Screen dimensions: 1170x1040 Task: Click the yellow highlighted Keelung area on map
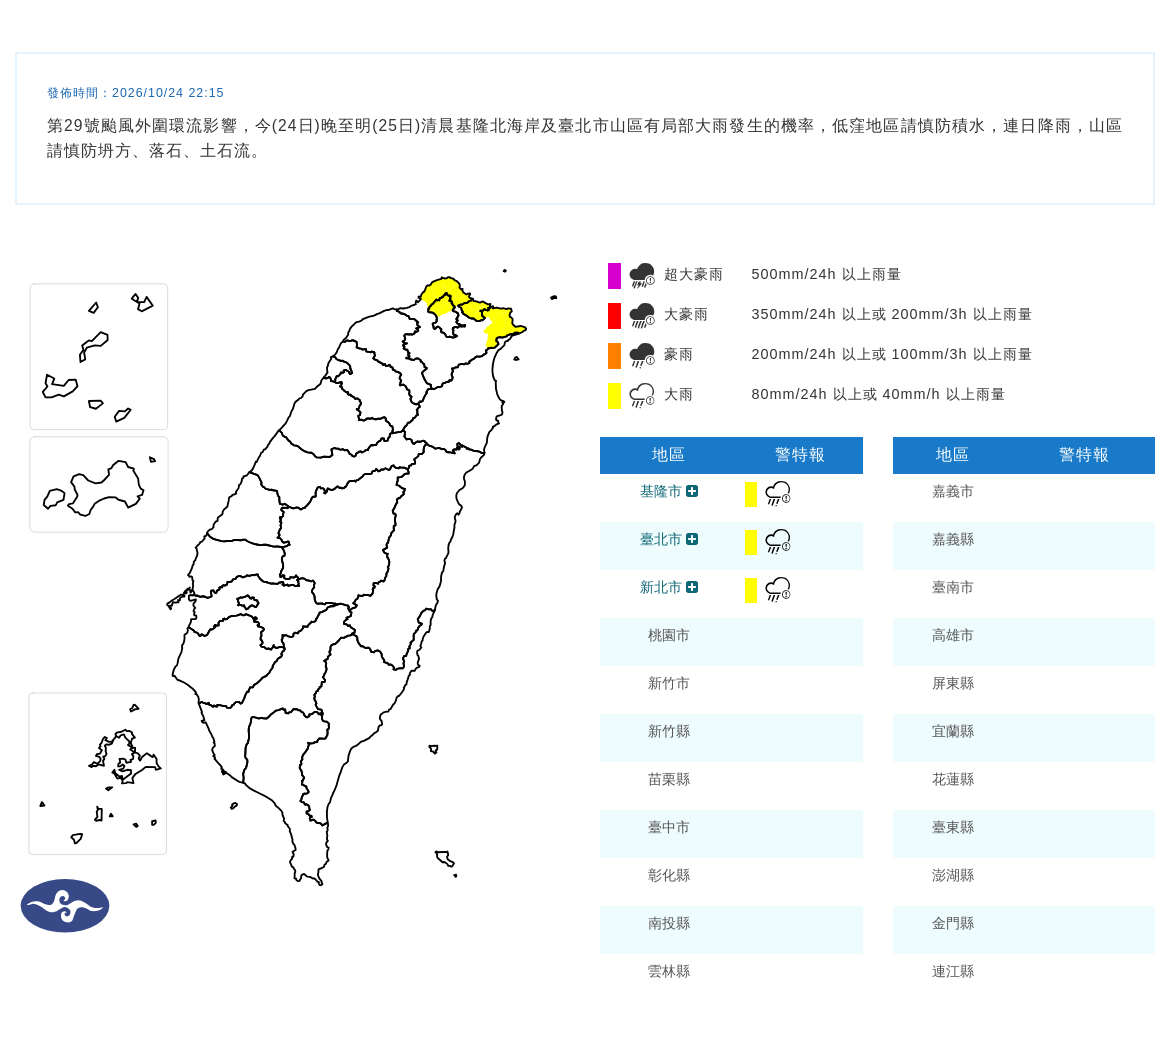(473, 310)
